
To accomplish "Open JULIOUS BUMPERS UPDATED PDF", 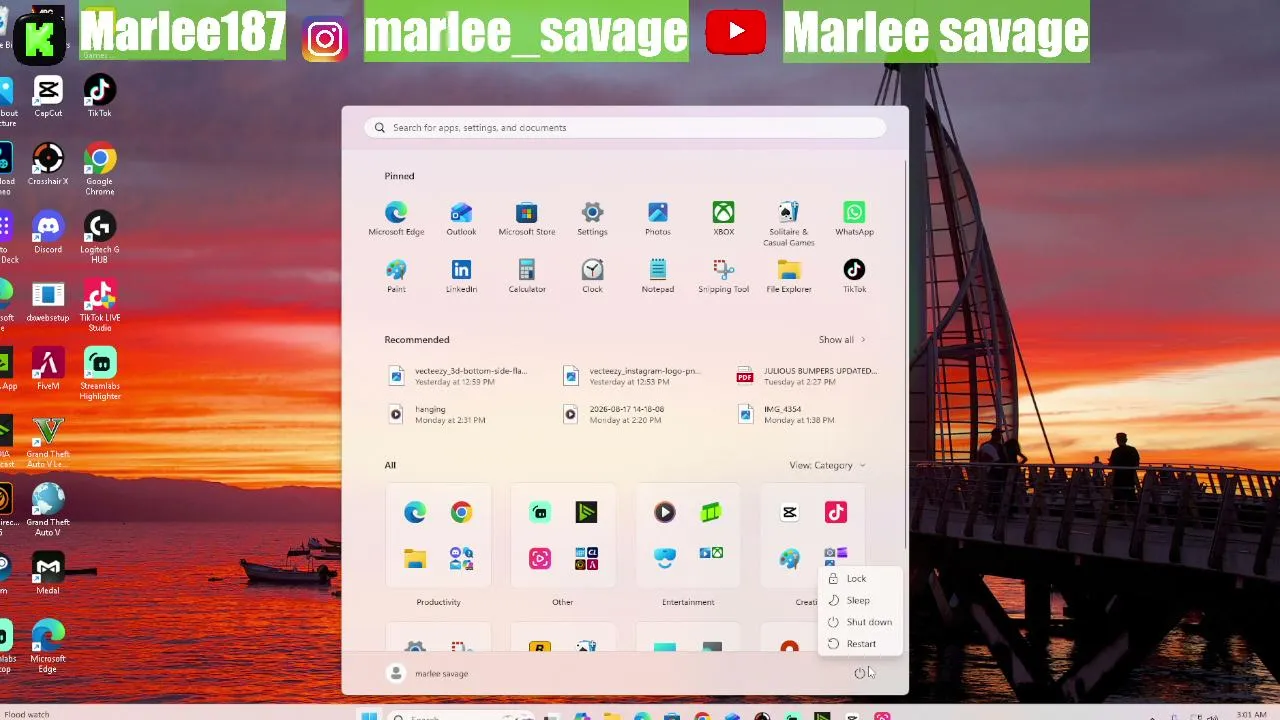I will point(807,376).
